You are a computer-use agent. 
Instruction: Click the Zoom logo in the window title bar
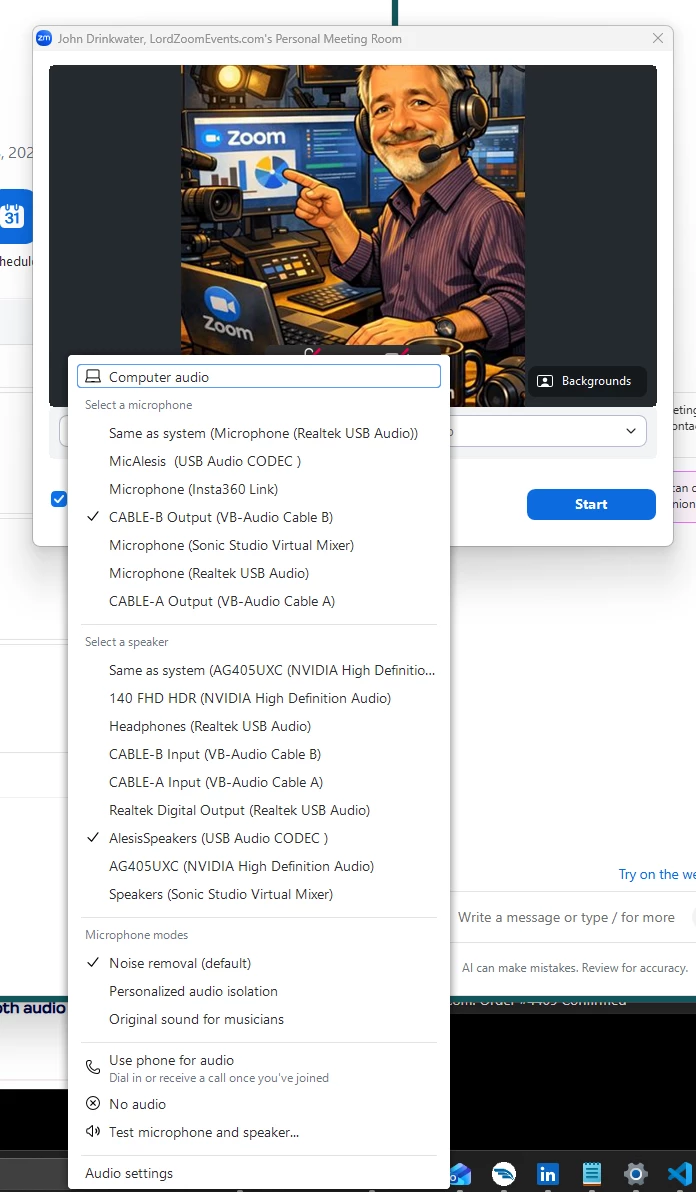coord(44,38)
